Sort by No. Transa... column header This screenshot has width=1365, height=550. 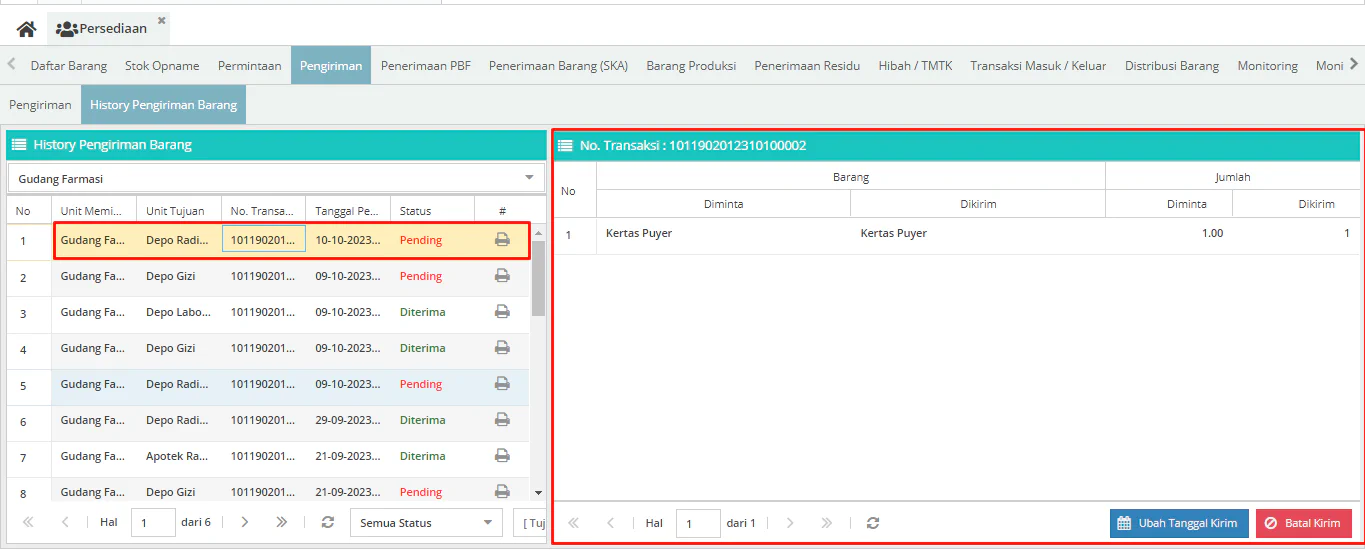tap(264, 211)
